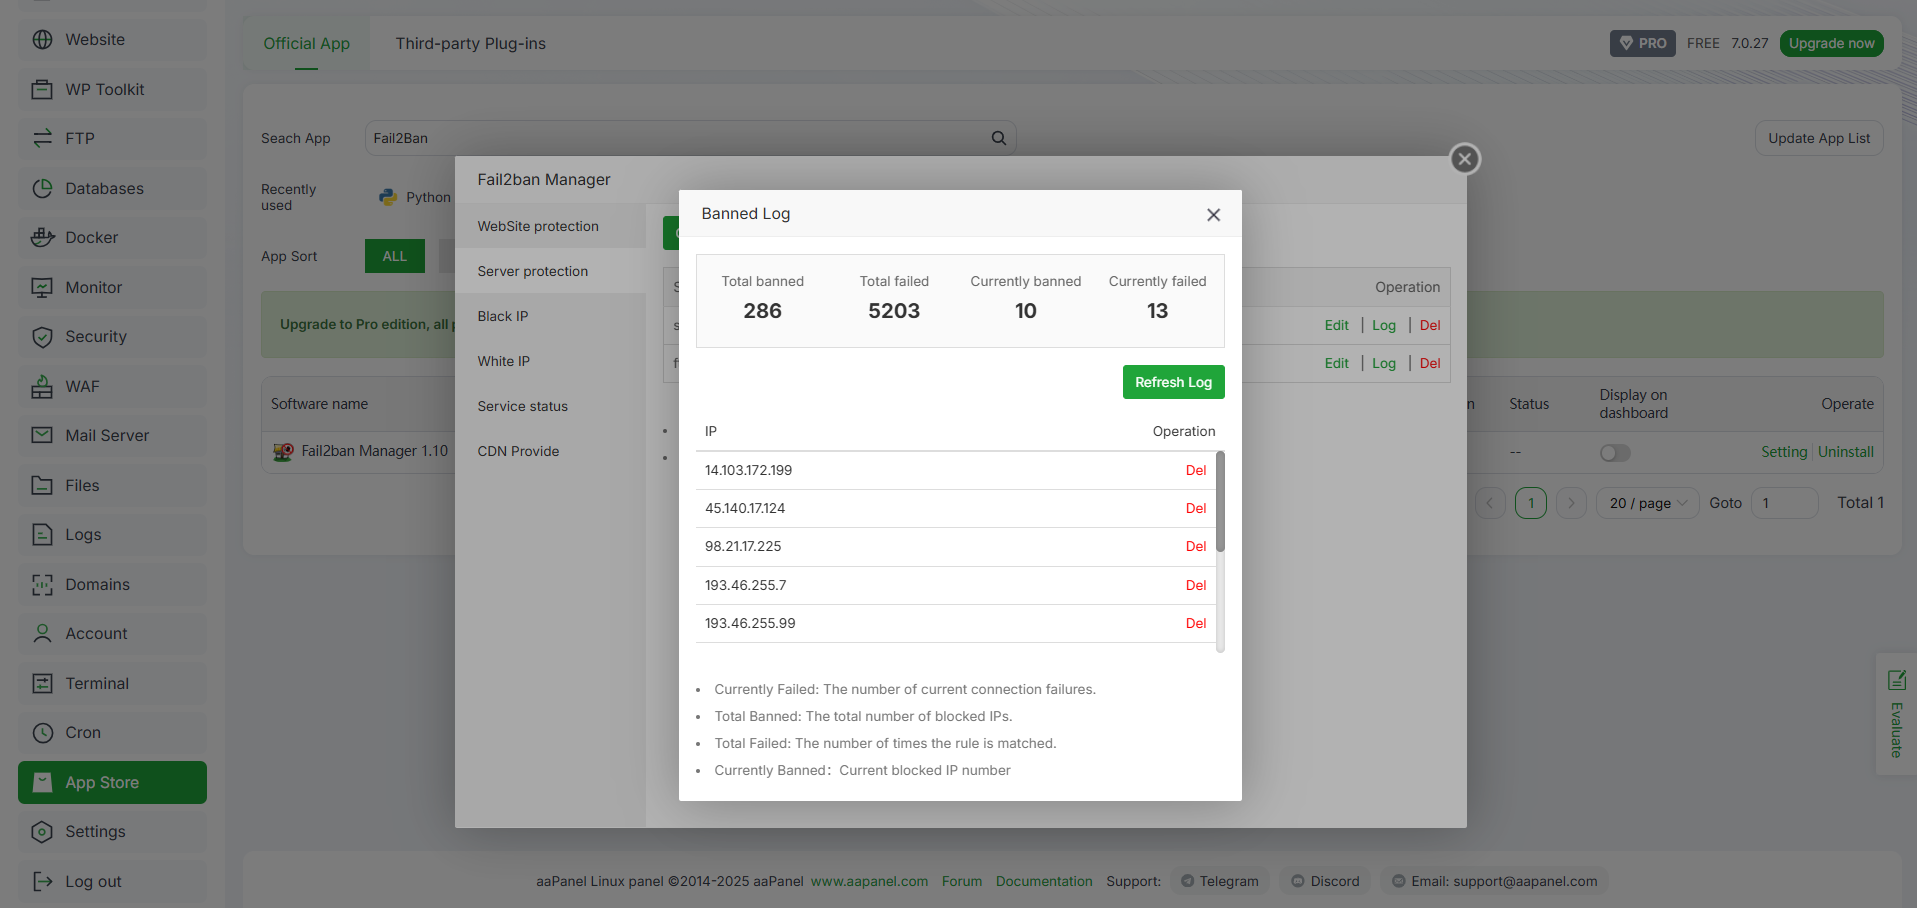Click the banned IP list scrollbar

click(1220, 502)
